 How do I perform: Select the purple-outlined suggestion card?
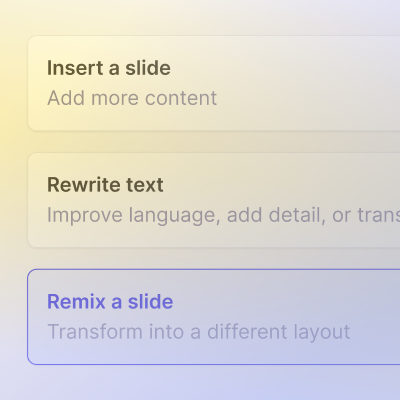tap(214, 317)
